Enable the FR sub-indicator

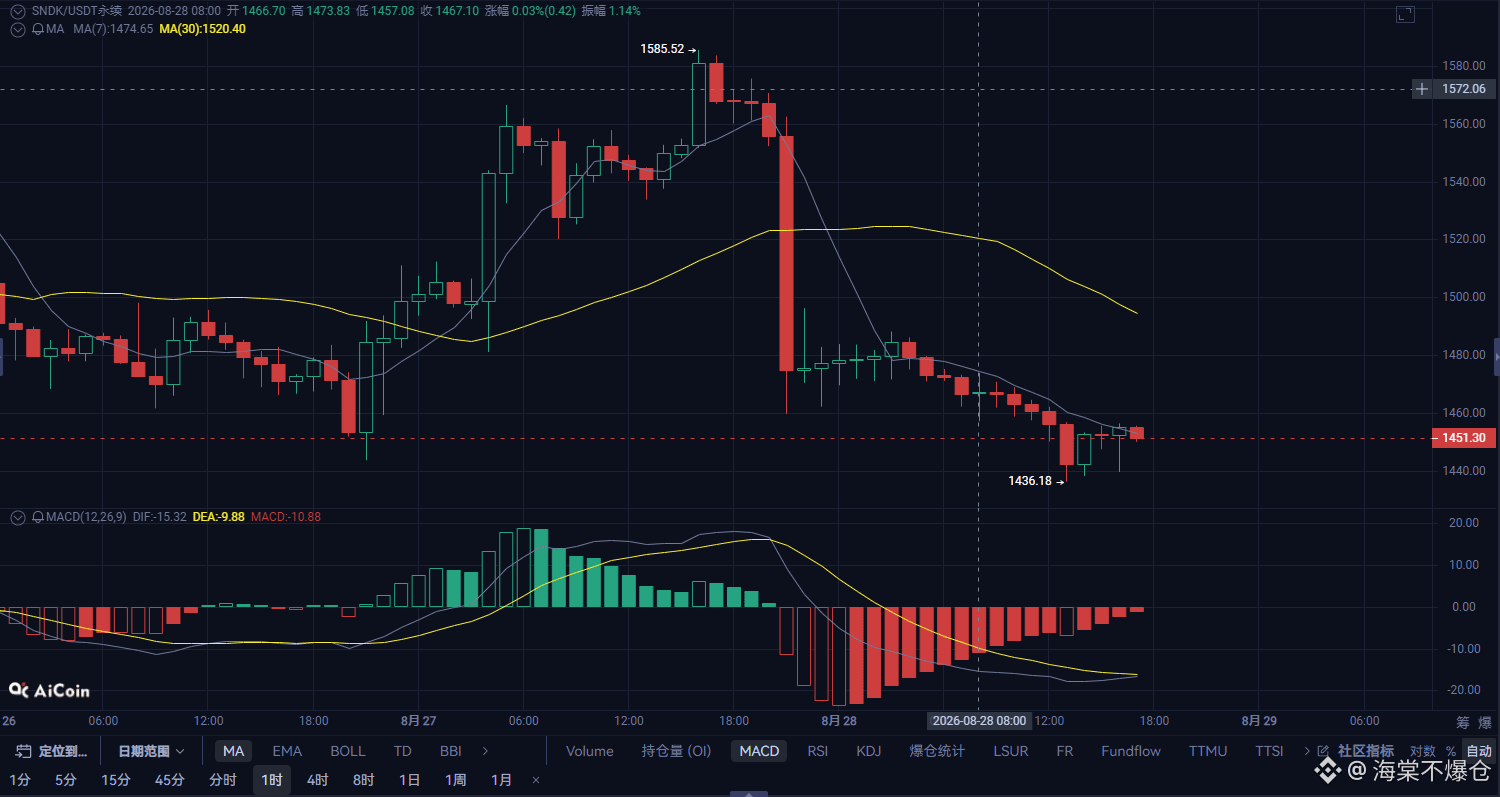point(1065,751)
